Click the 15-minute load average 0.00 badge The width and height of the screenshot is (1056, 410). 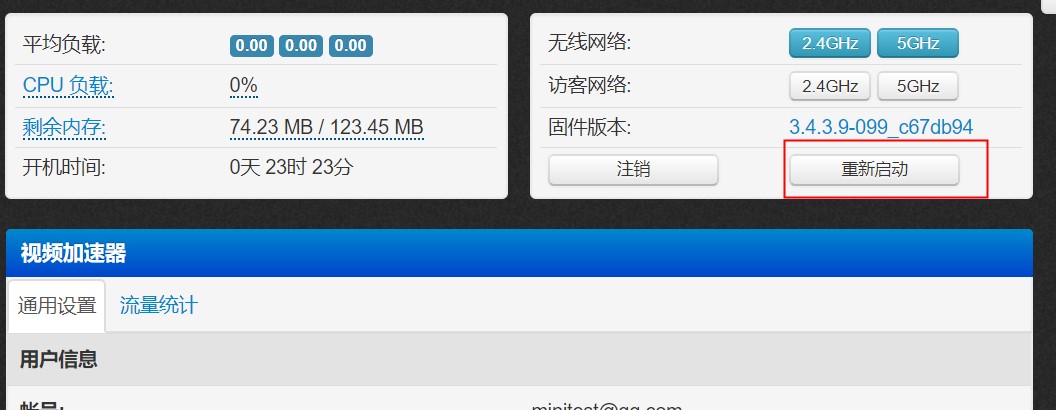tap(351, 46)
